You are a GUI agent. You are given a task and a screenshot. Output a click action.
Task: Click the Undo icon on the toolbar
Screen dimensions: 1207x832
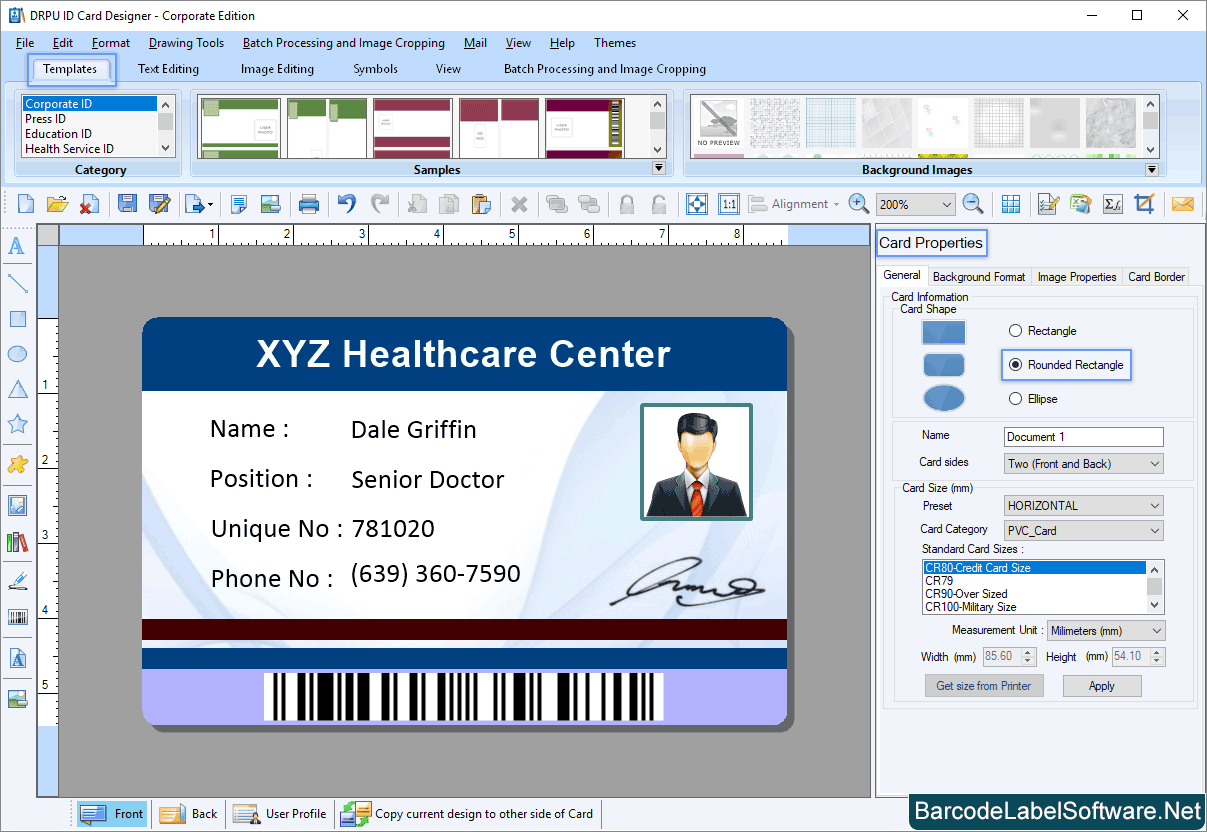(x=346, y=203)
